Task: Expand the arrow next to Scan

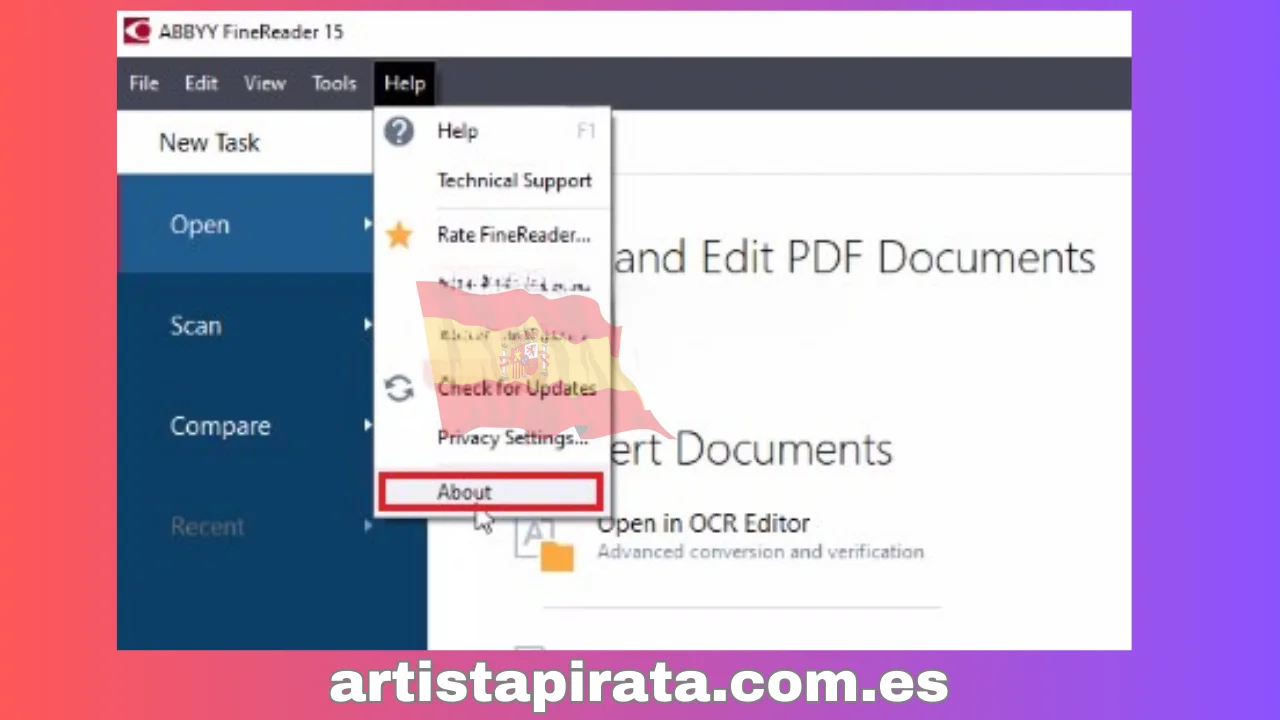Action: [367, 325]
